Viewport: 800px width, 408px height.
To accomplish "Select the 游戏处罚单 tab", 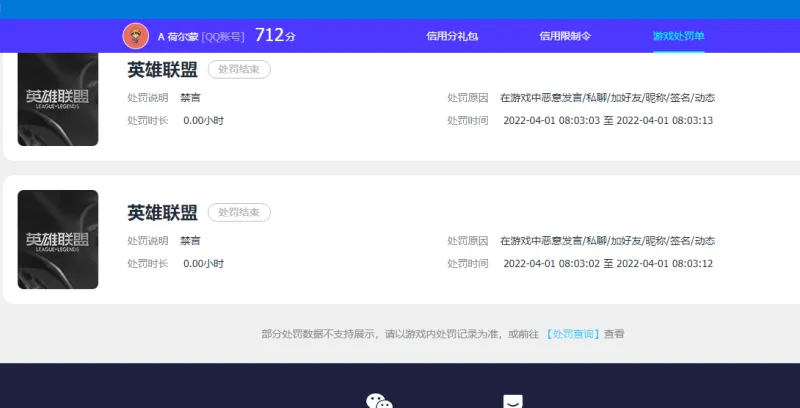I will coord(679,36).
